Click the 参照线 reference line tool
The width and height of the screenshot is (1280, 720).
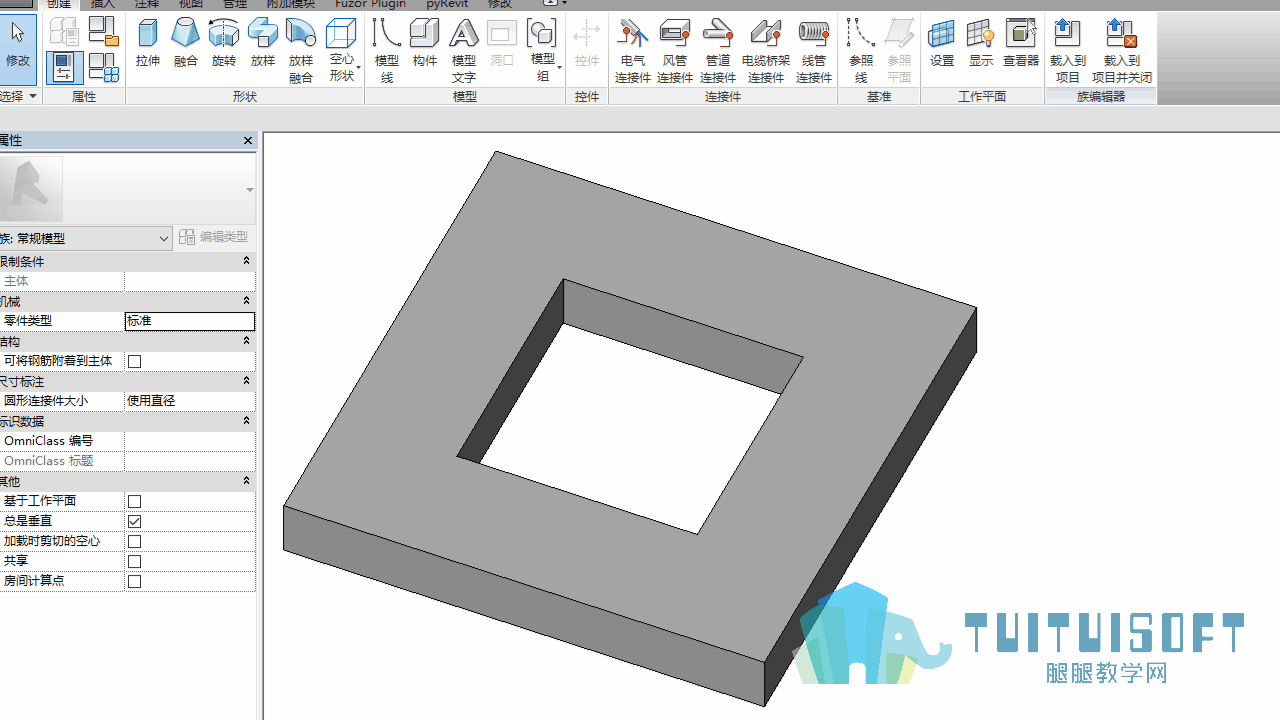tap(861, 51)
